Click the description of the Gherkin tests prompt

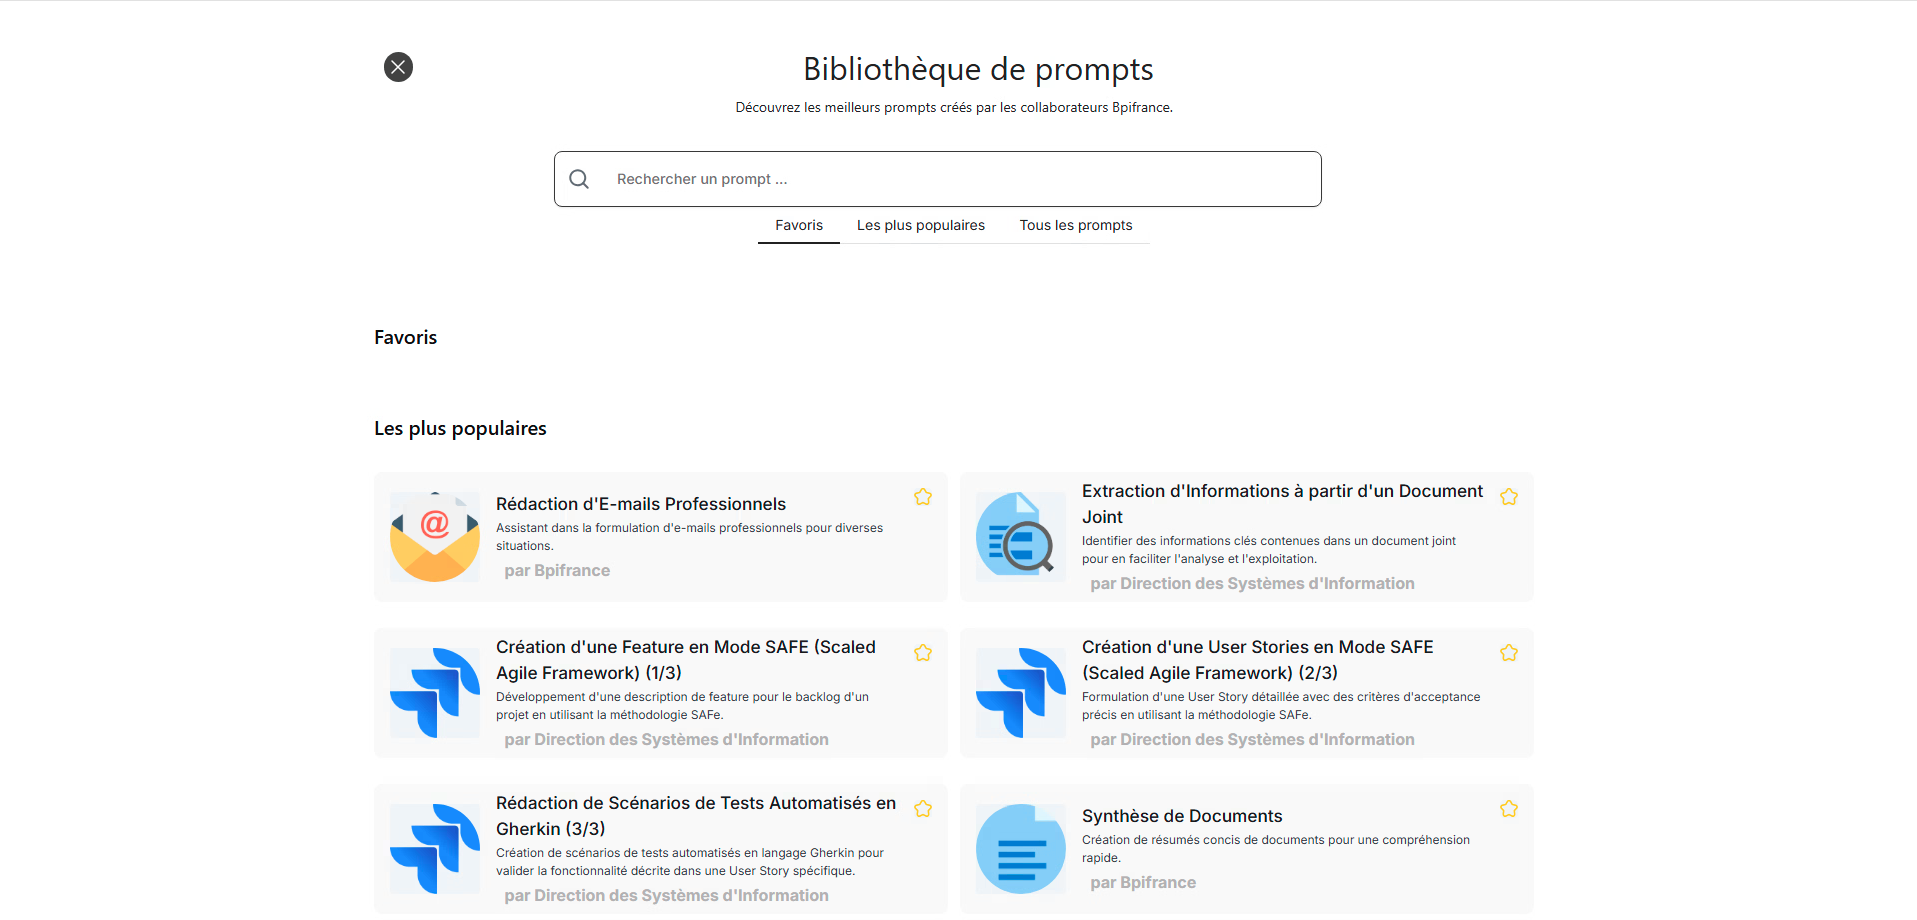pyautogui.click(x=690, y=862)
